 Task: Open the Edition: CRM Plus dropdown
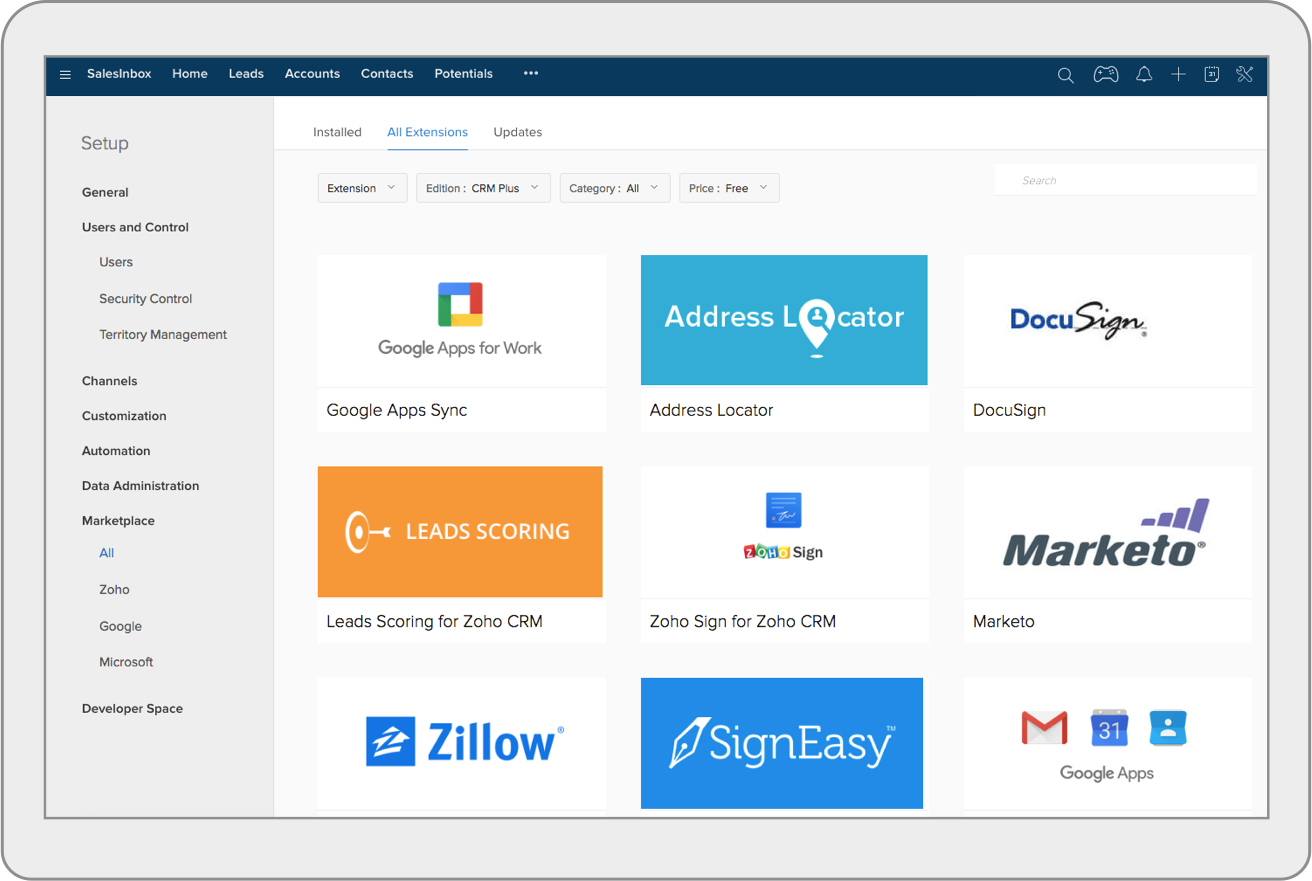(483, 188)
